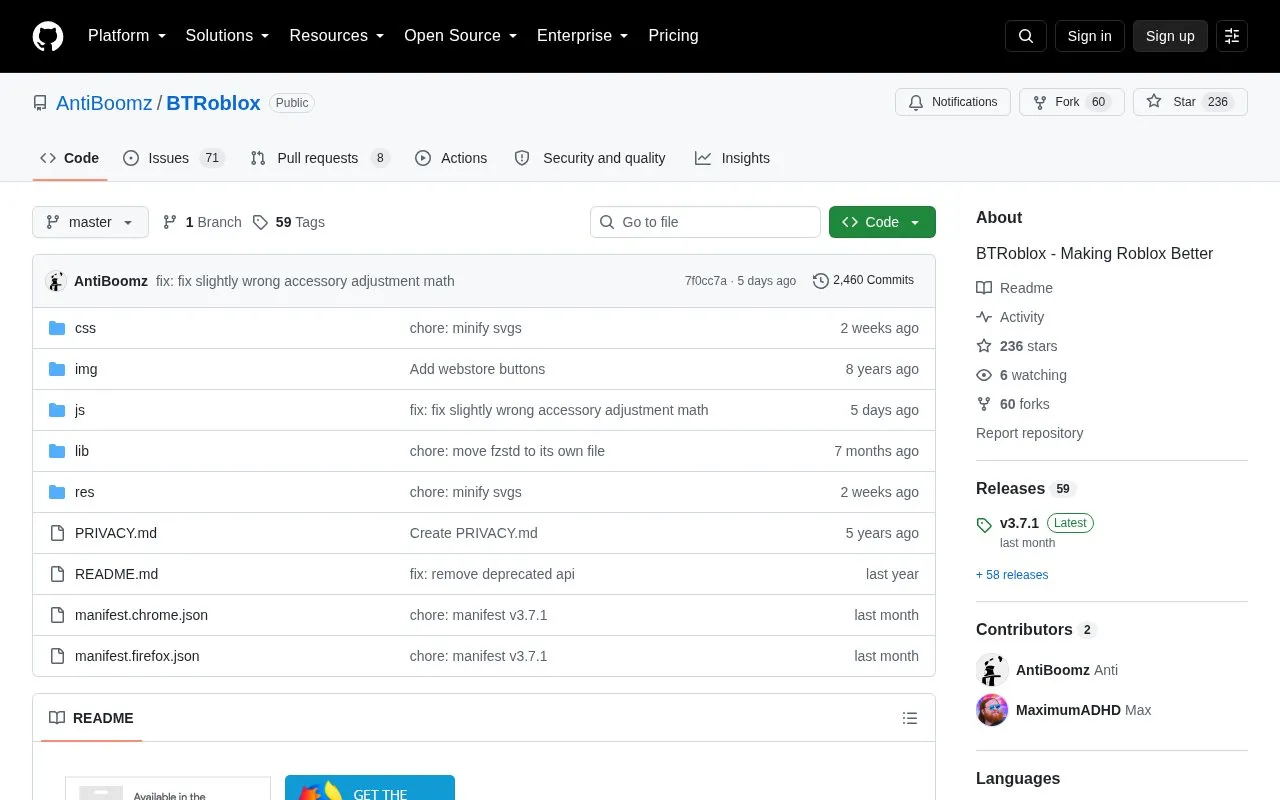Open the lib folder
Viewport: 1280px width, 800px height.
82,451
